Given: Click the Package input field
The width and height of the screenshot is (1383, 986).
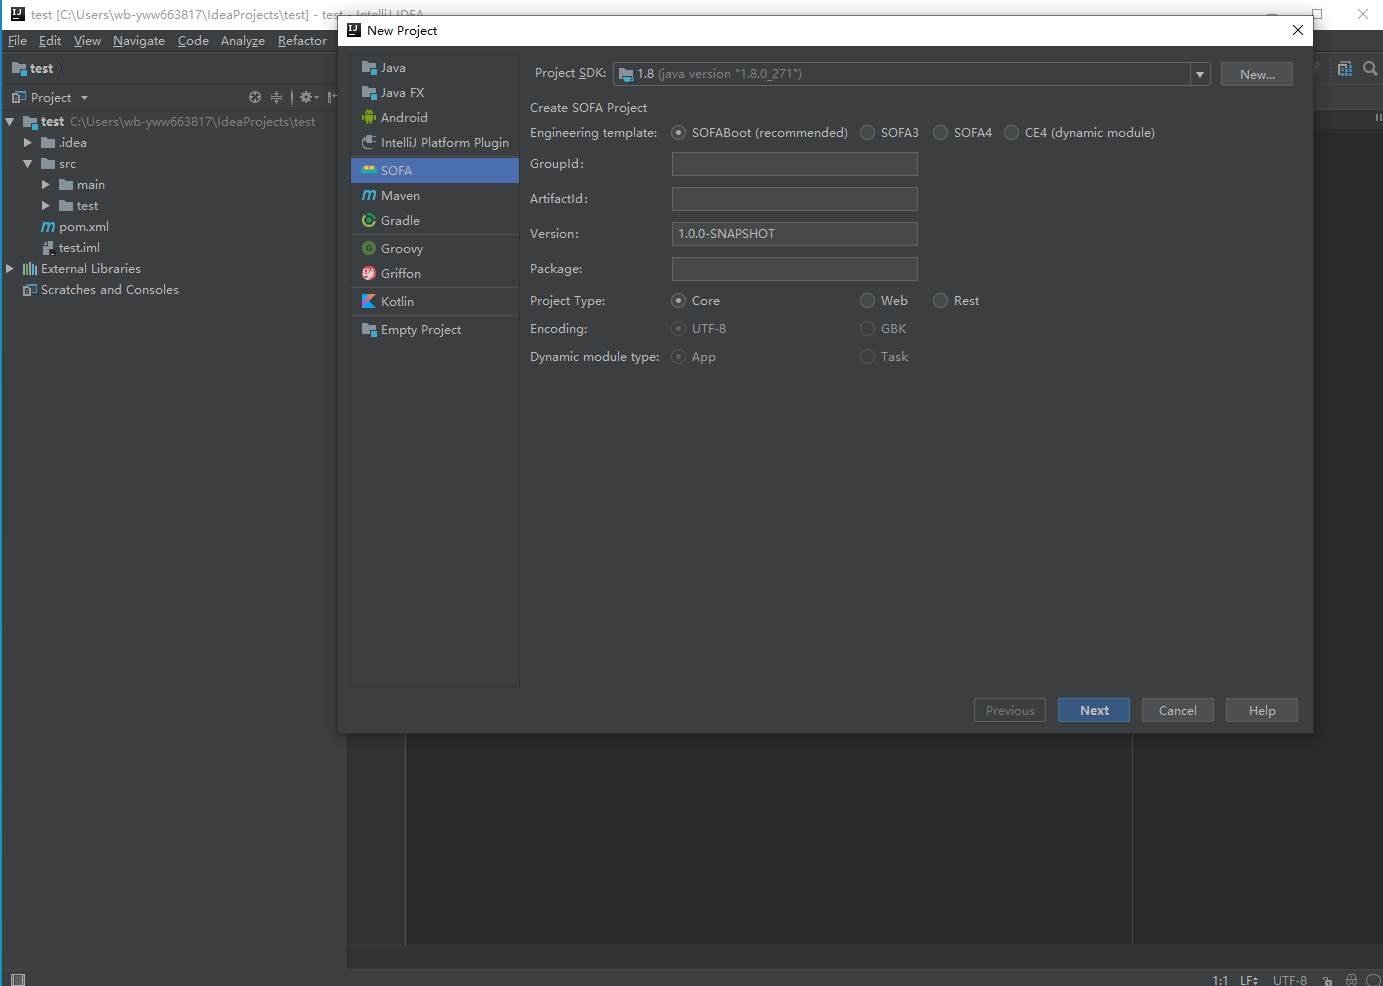Looking at the screenshot, I should pyautogui.click(x=795, y=269).
